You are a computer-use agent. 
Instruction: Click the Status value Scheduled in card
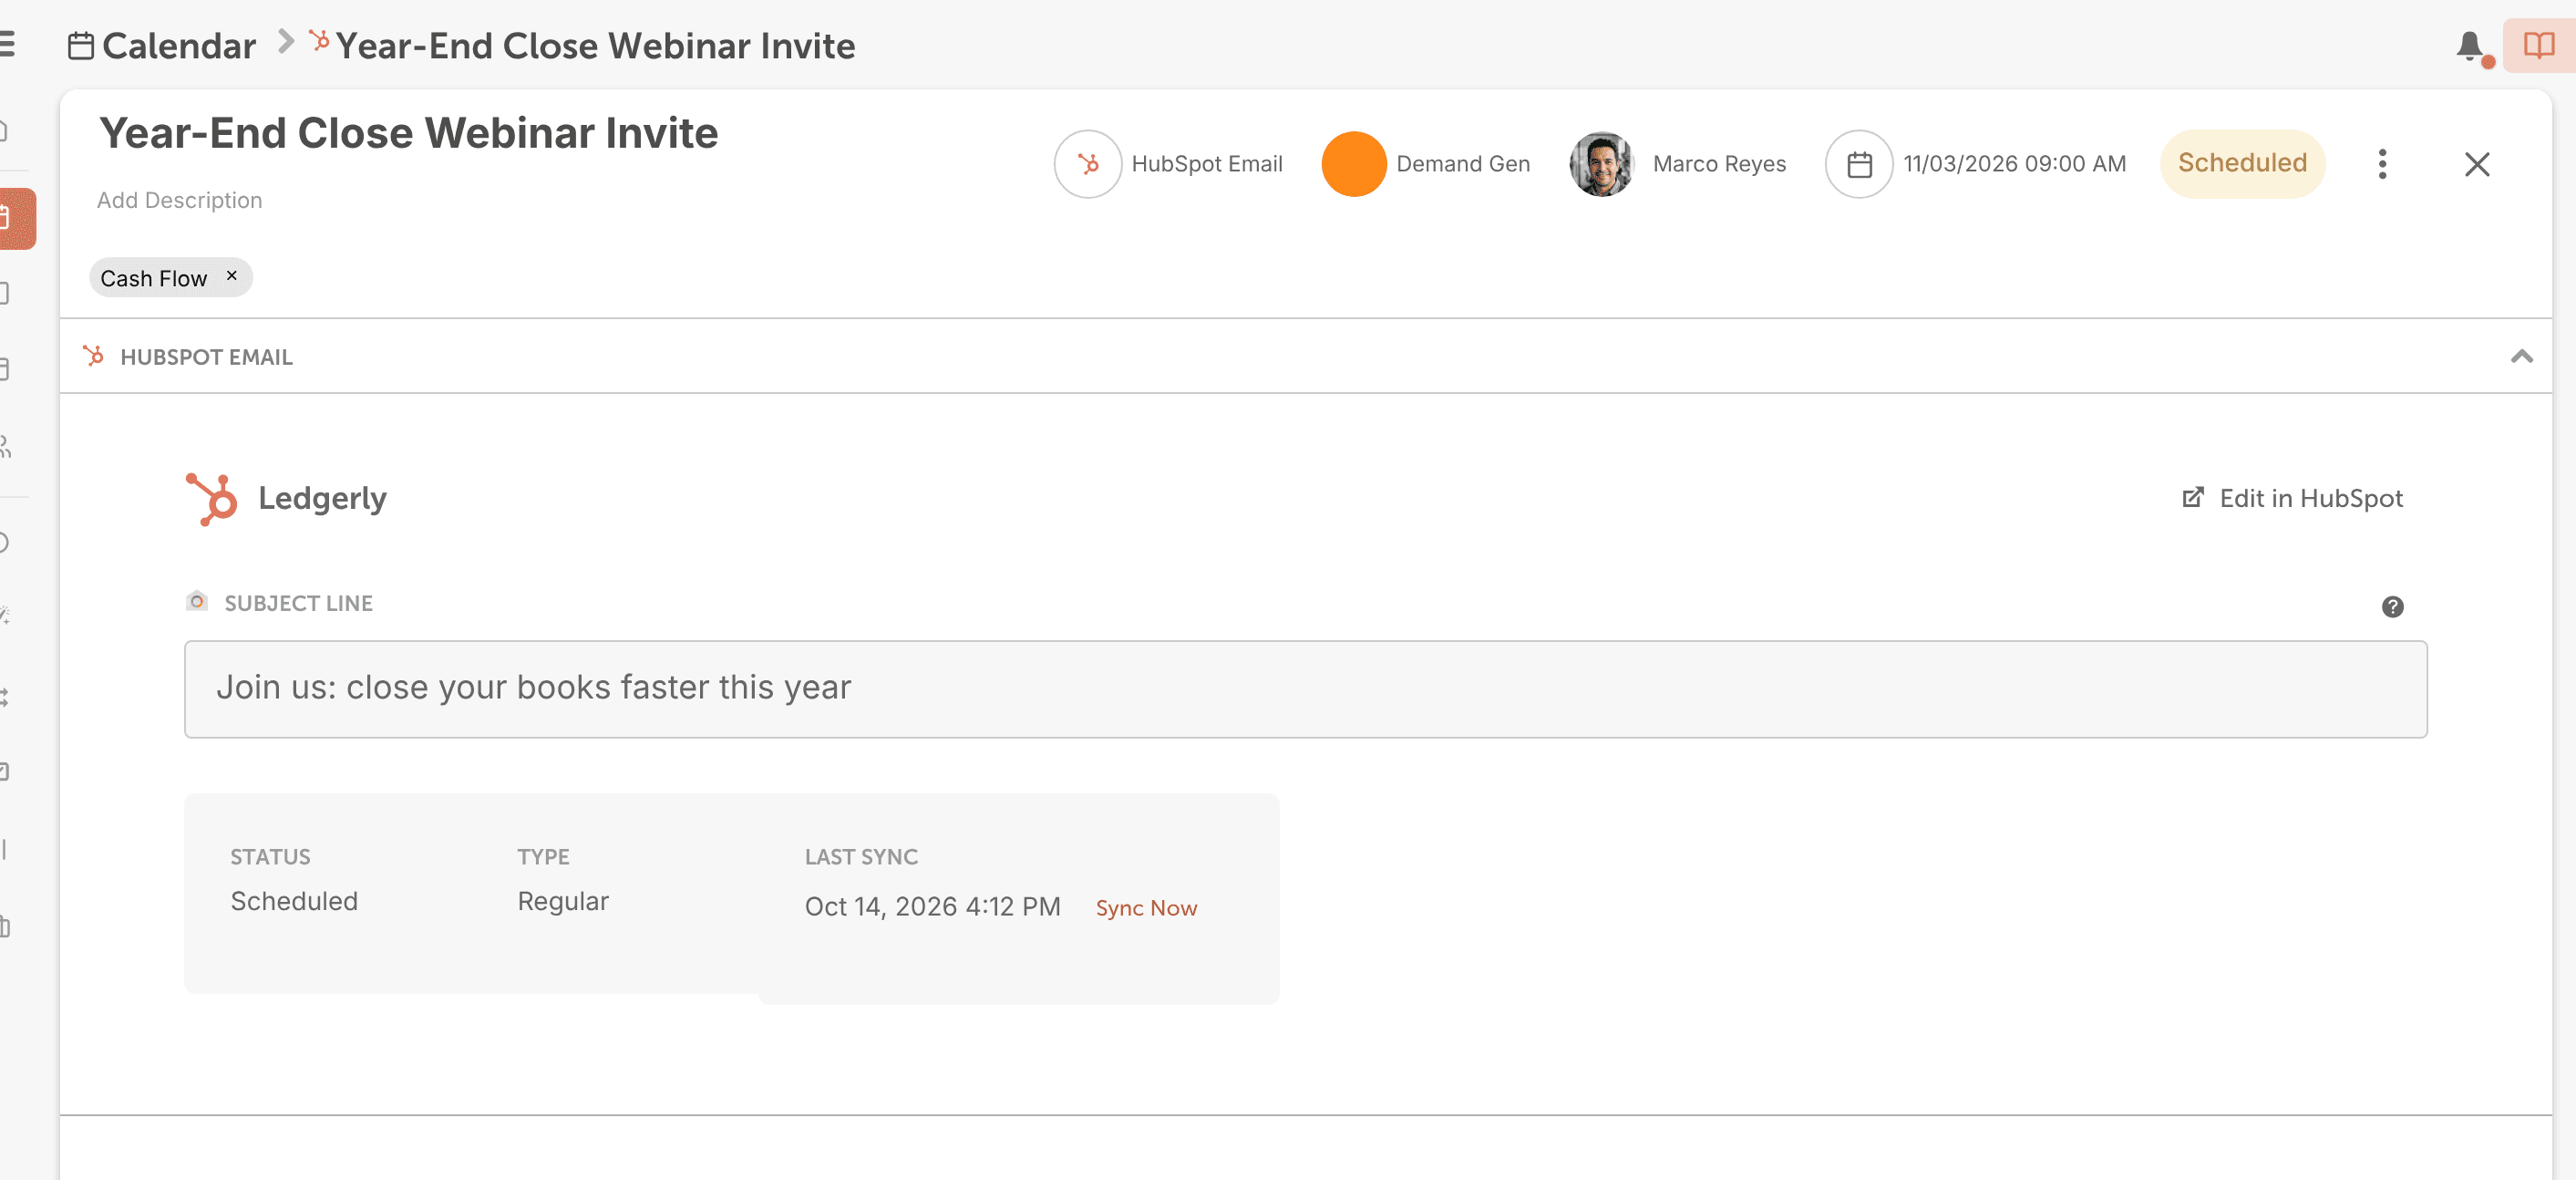[294, 901]
